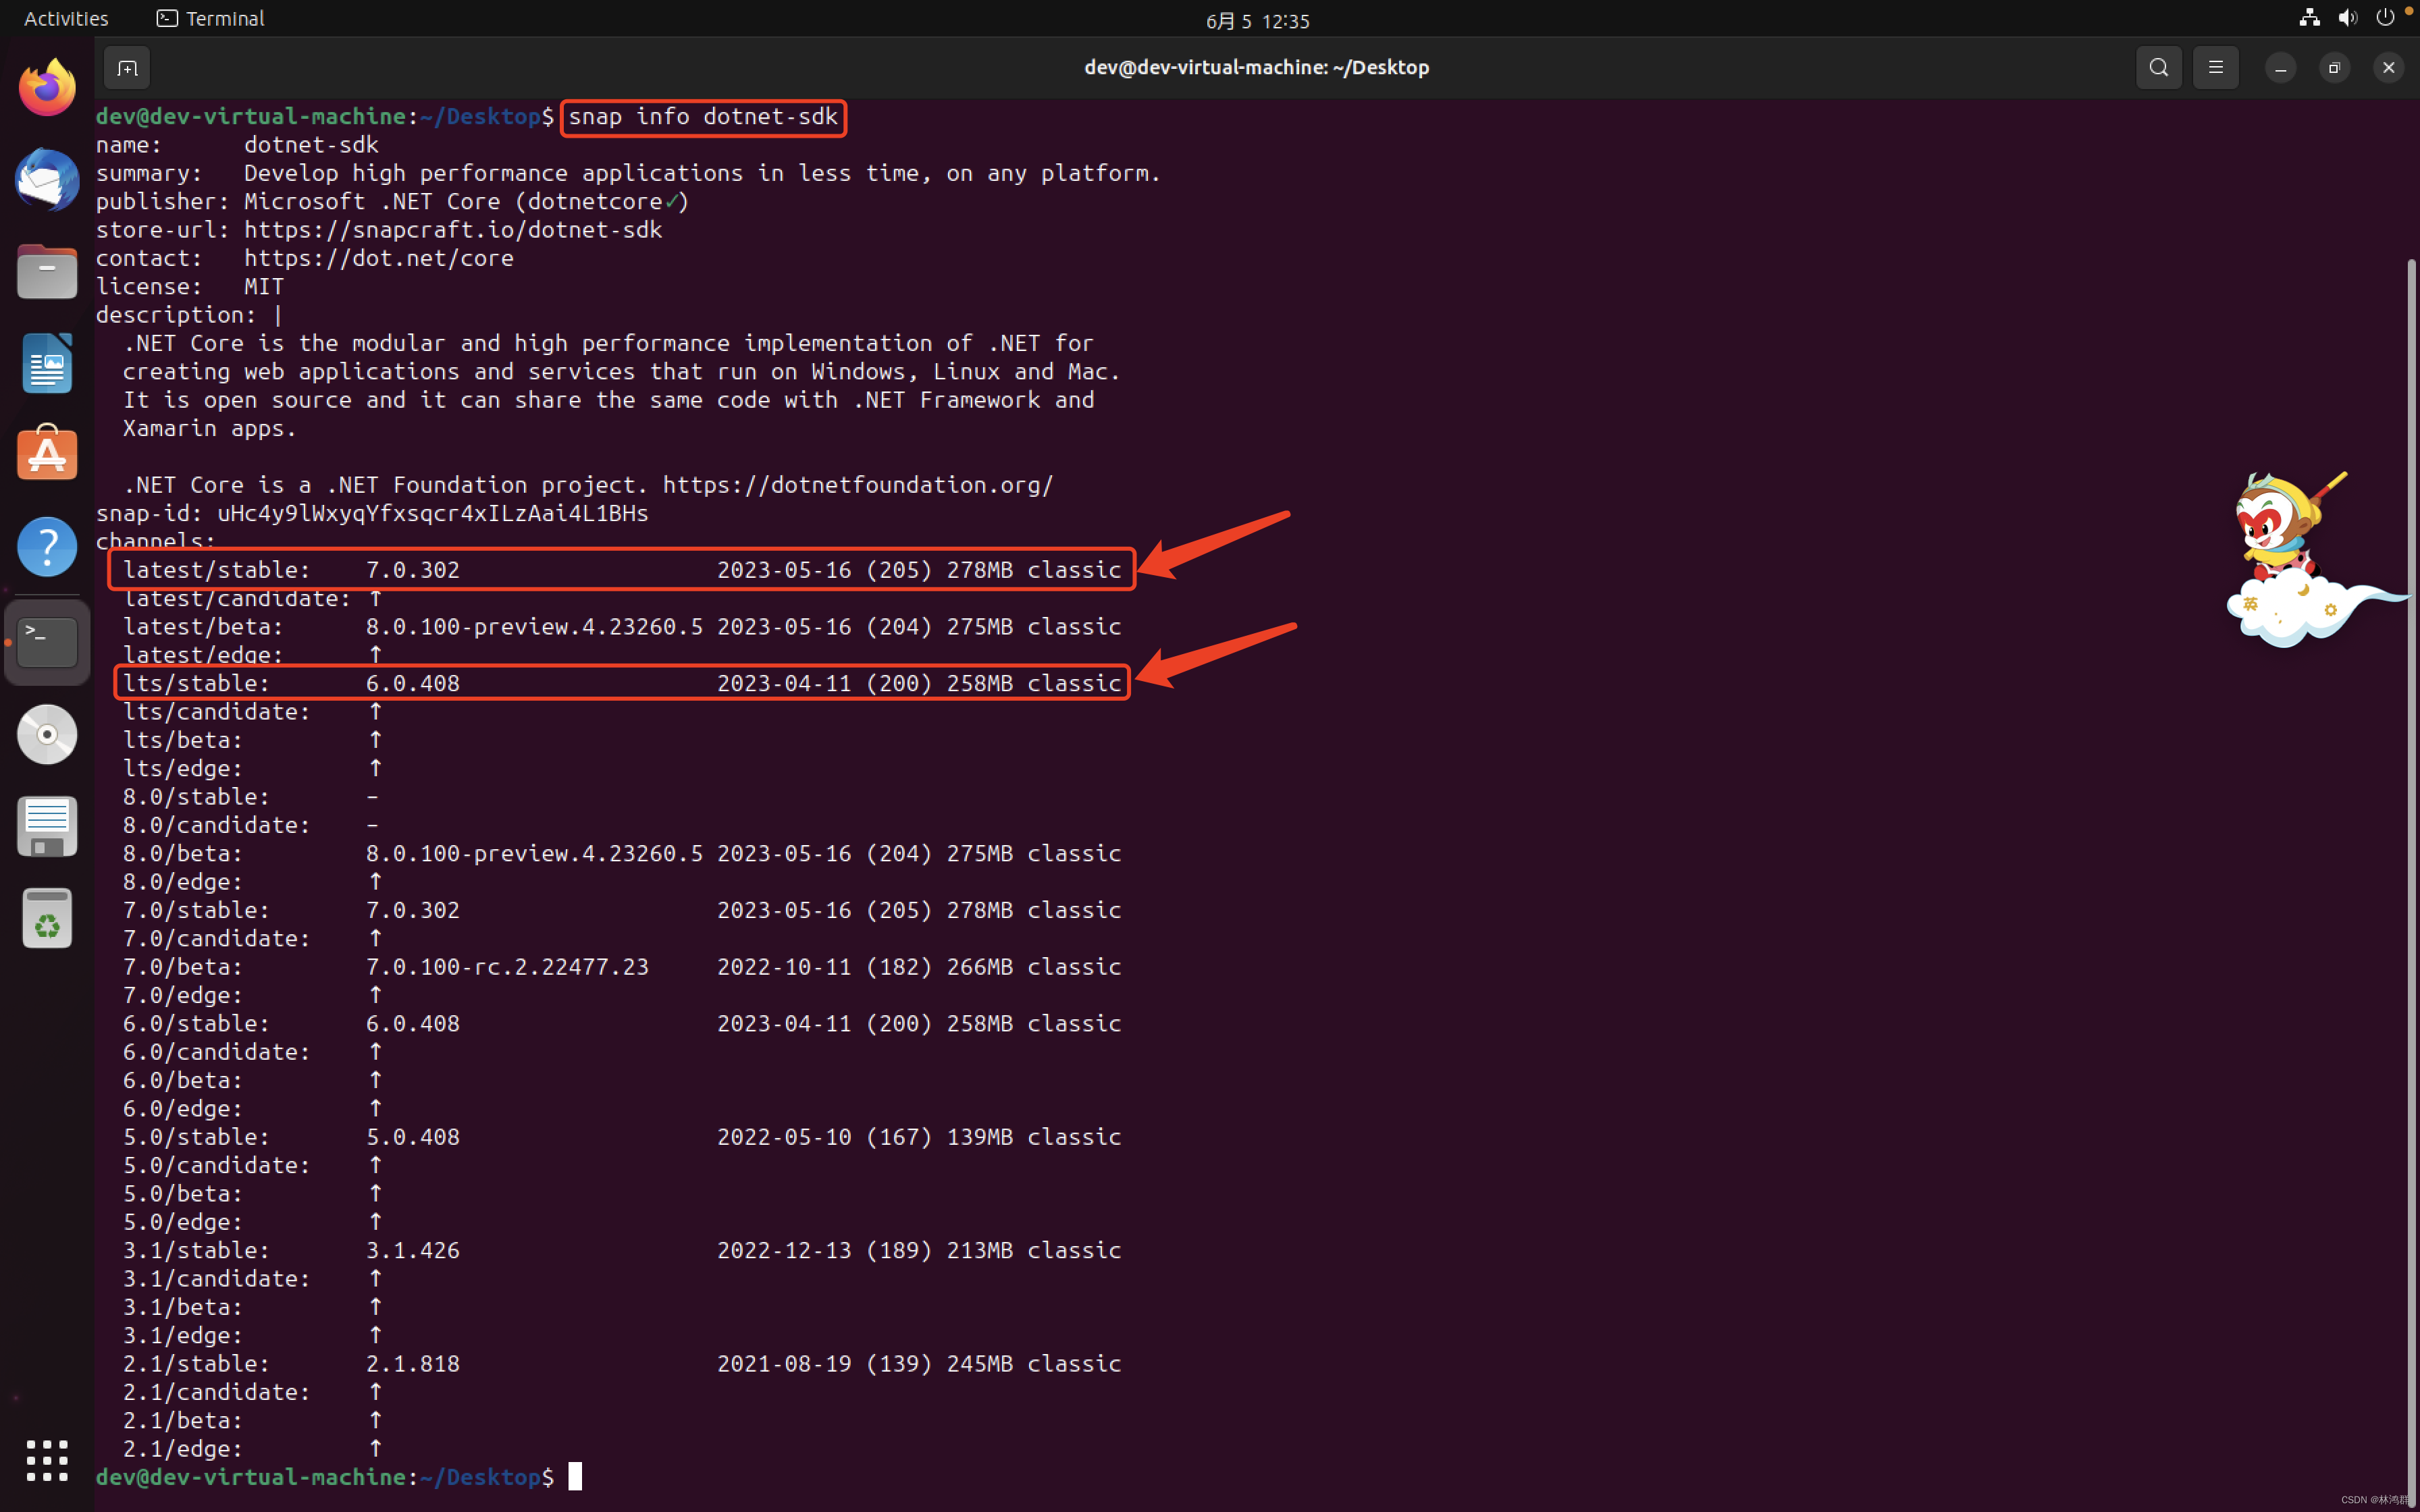Open the terminal hamburger menu
The image size is (2420, 1512).
coord(2215,67)
